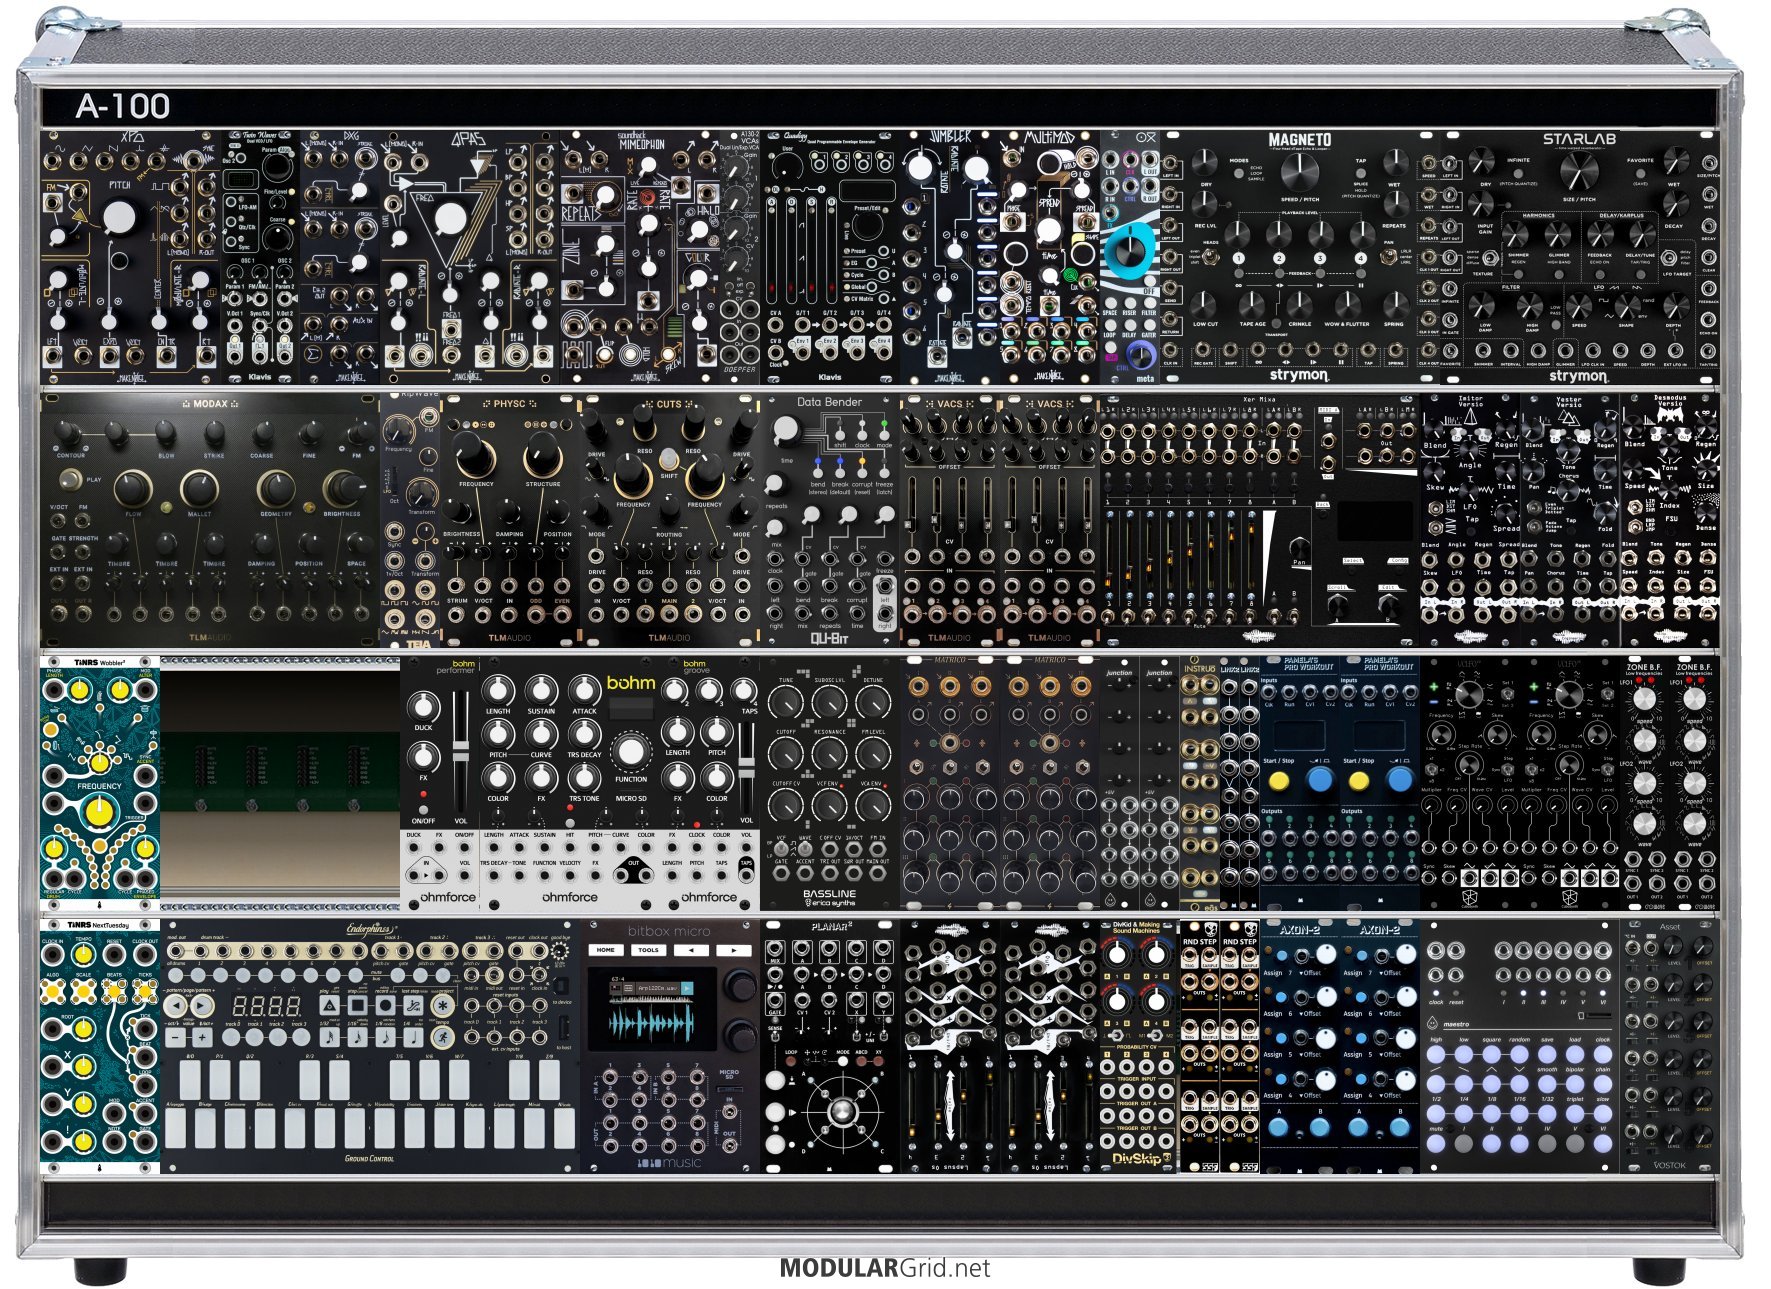This screenshot has height=1289, width=1771.
Task: Click the RESONANCE knob on Bassline
Action: click(829, 754)
